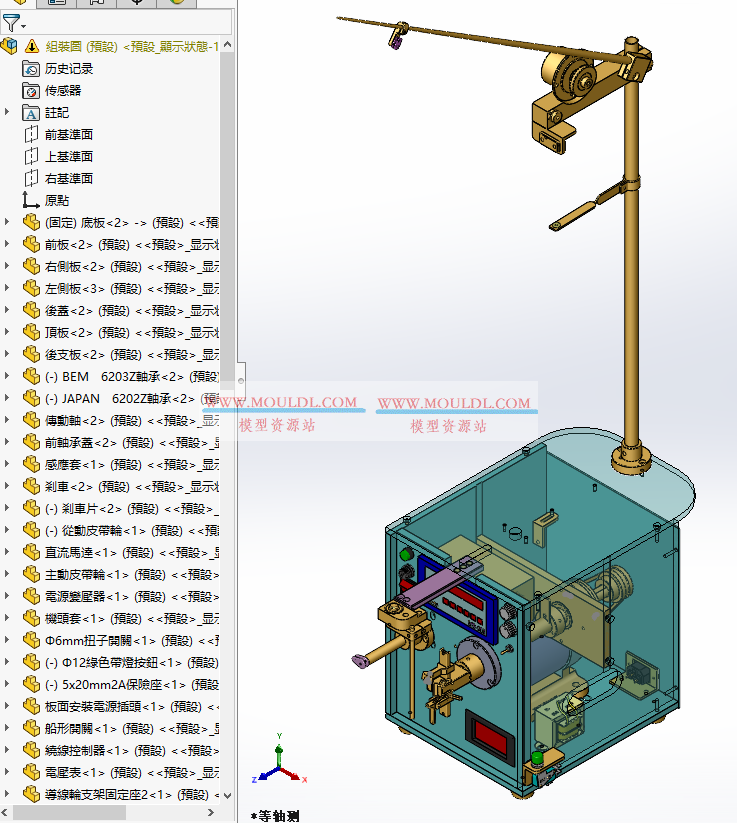Click the assembly icon at the tree root

[x=9, y=46]
